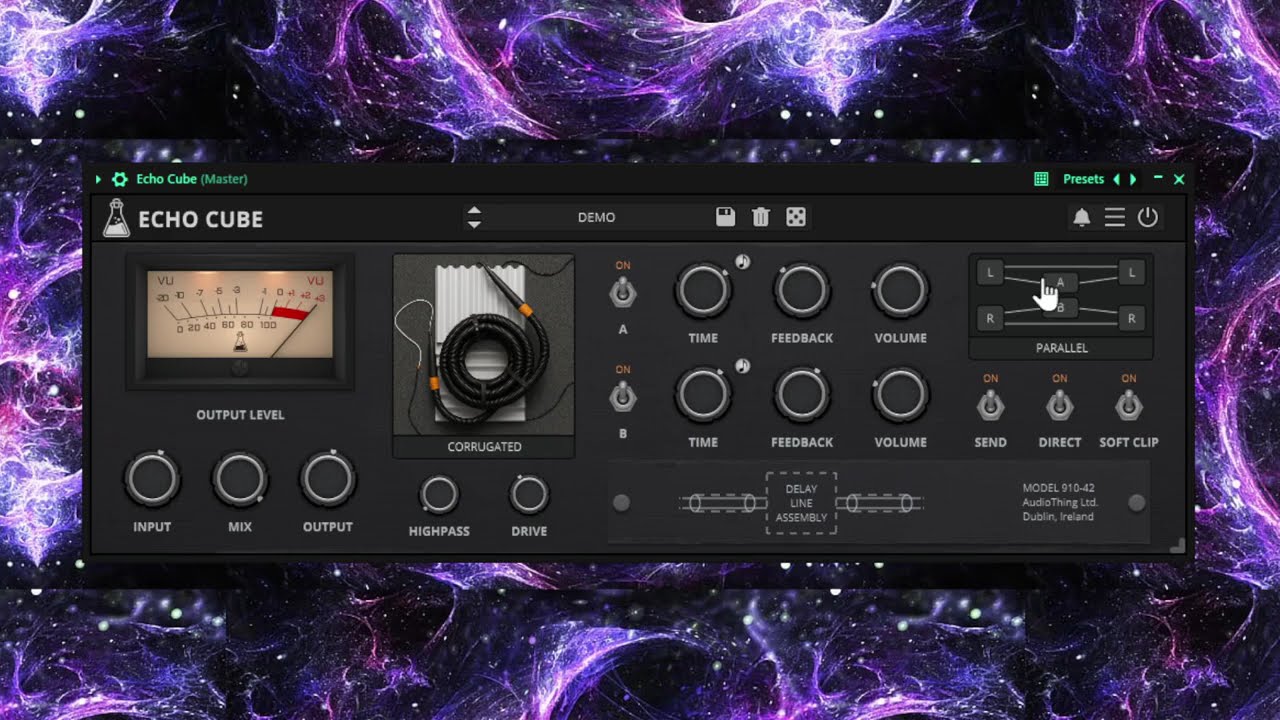
Task: Click the delay A TIME knob
Action: [703, 291]
